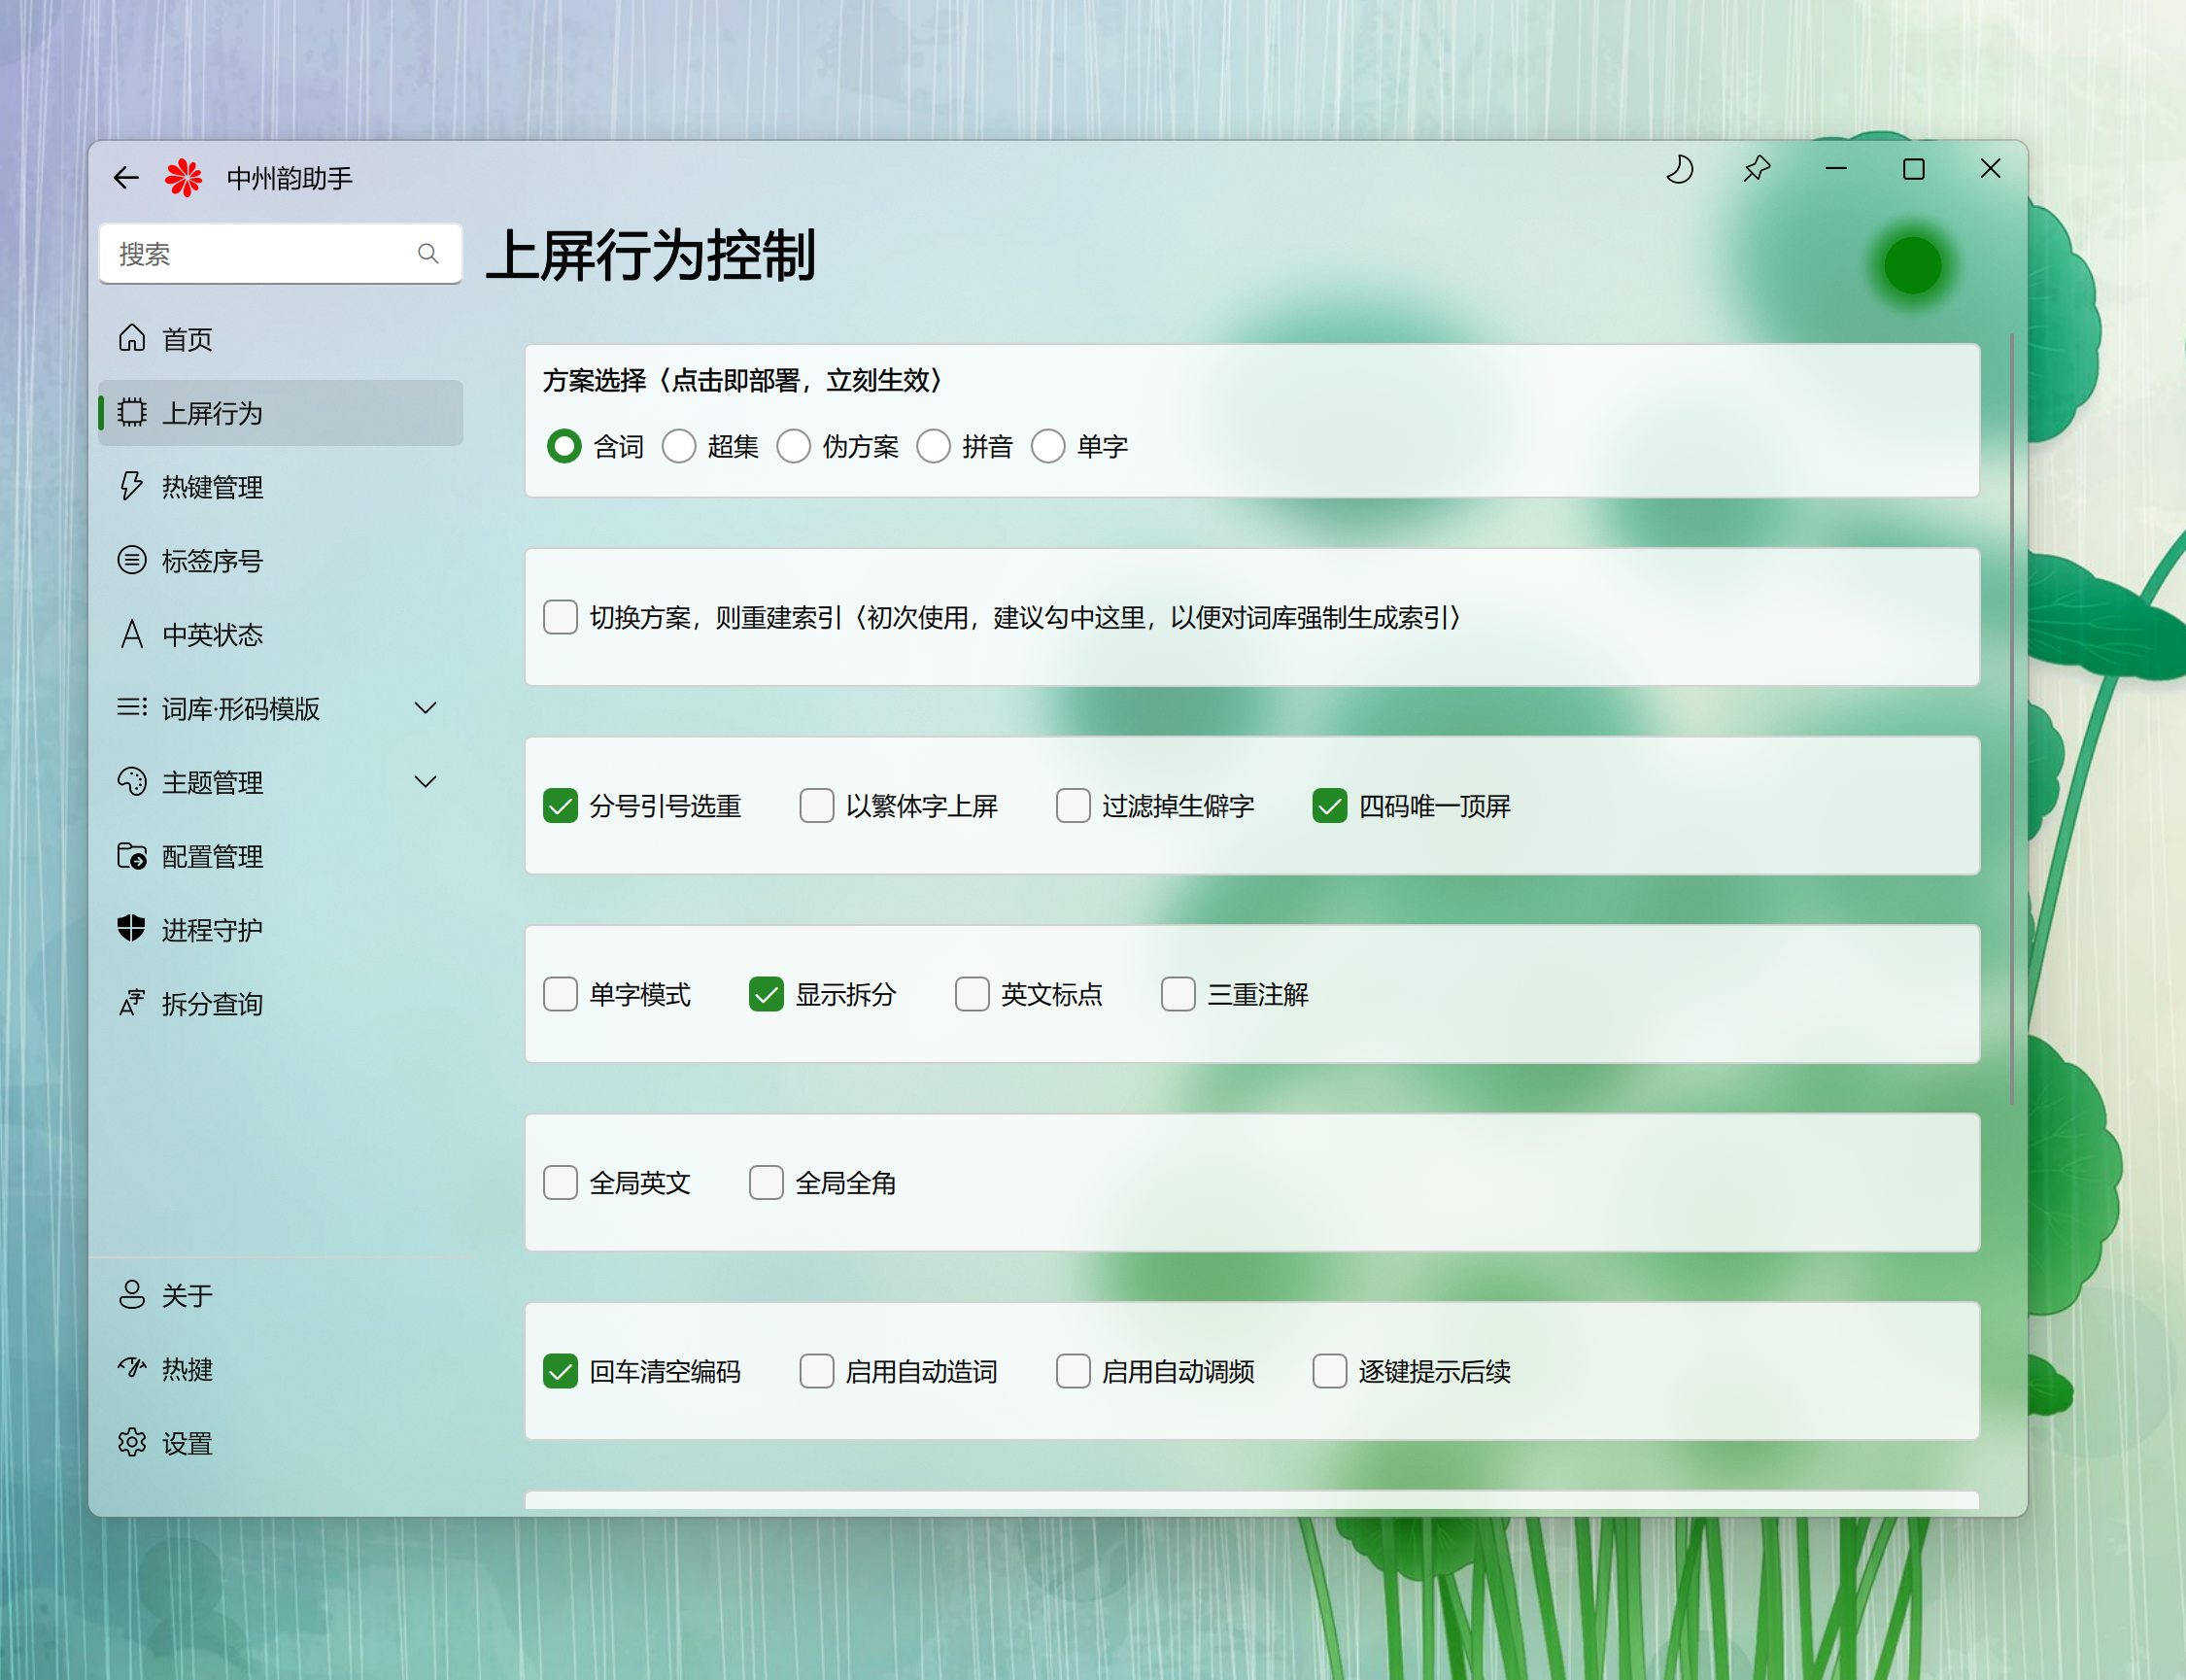
Task: Open 拆分查询 in sidebar
Action: coord(212,1004)
